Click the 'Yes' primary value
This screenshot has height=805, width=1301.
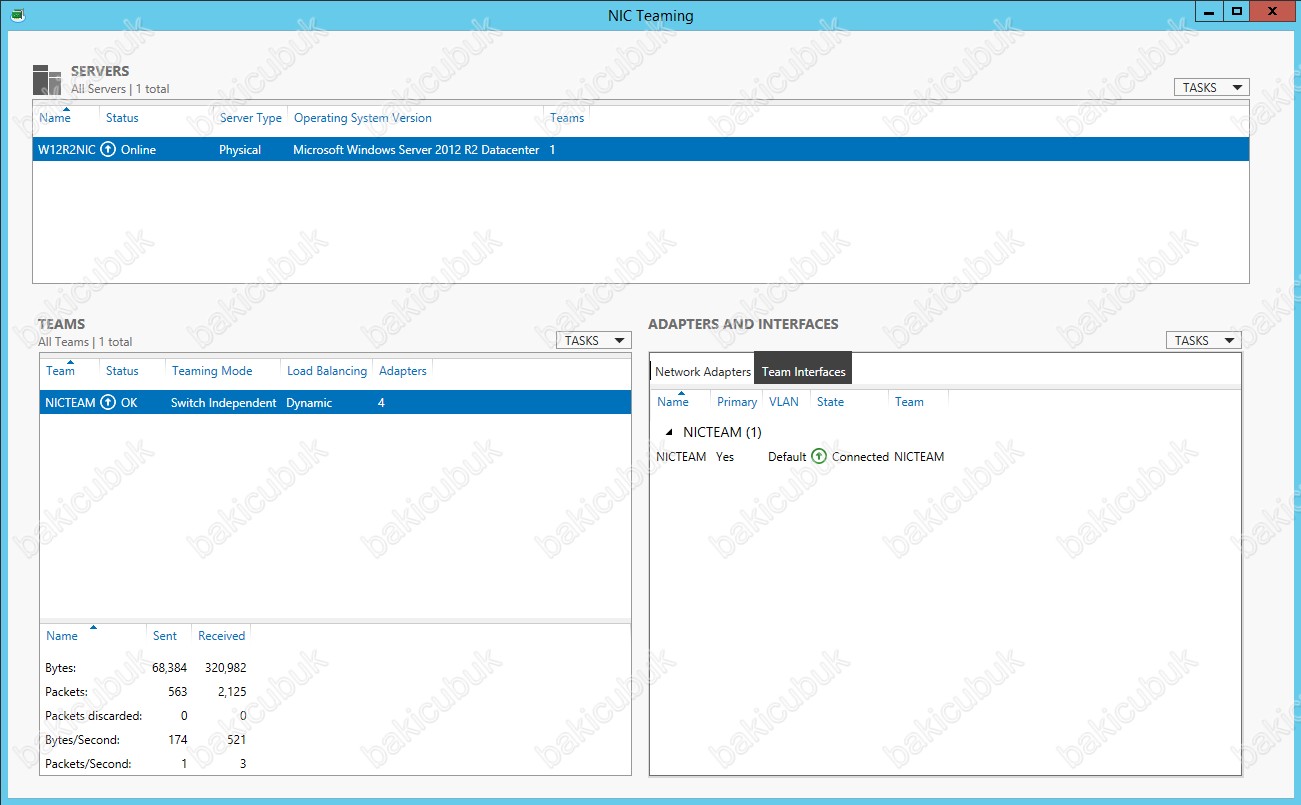coord(725,456)
